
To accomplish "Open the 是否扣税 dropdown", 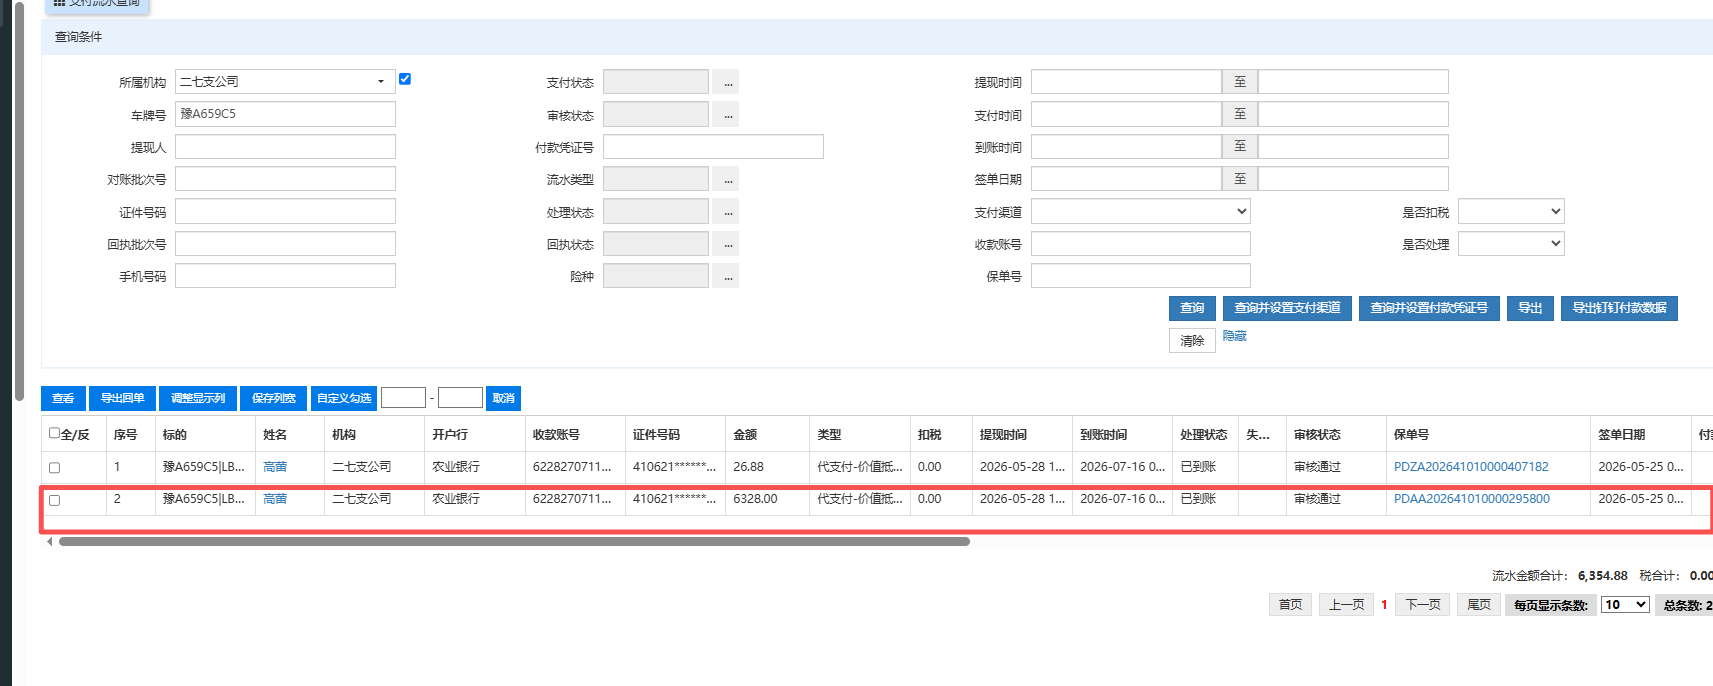I will tap(1511, 211).
